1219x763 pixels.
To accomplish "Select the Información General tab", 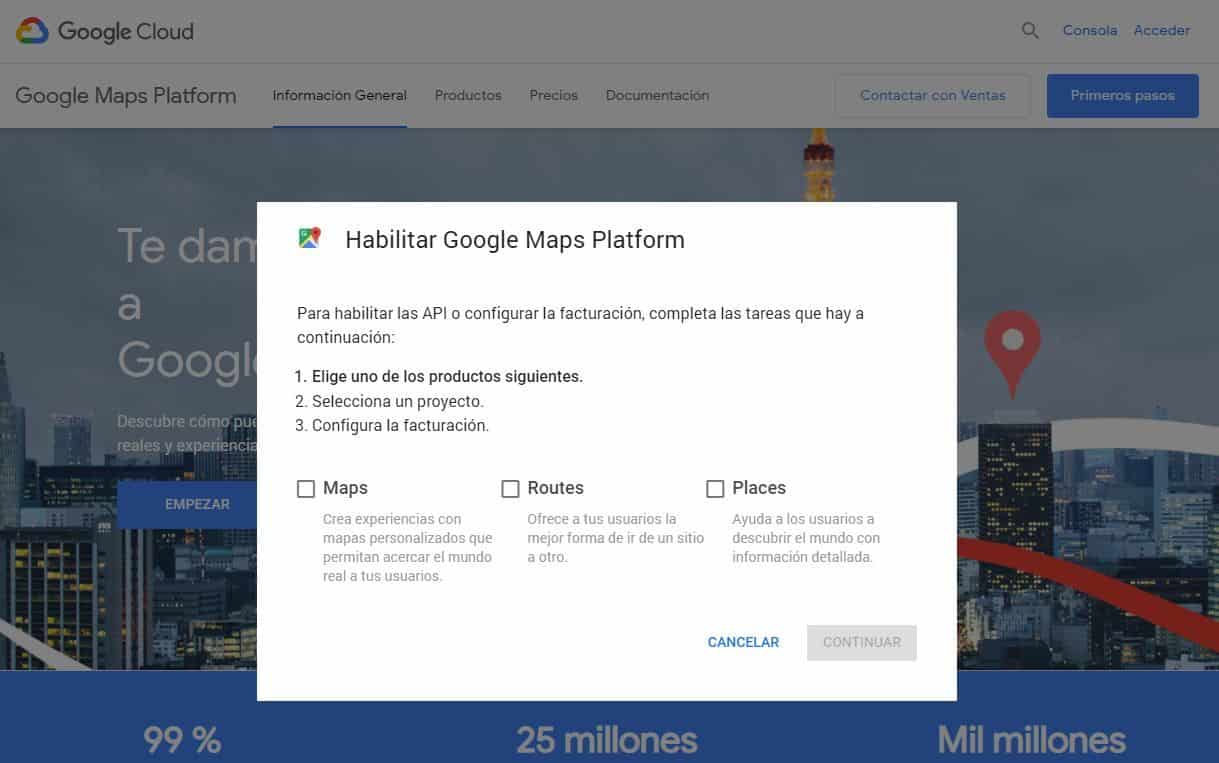I will [x=339, y=95].
